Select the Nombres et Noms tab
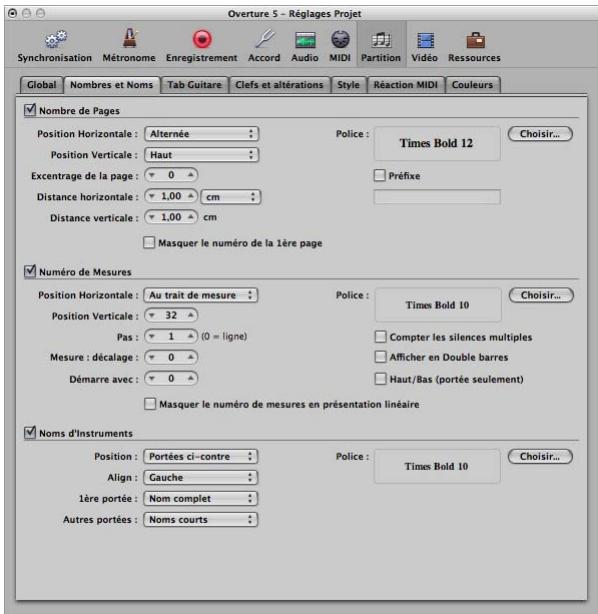 point(112,85)
